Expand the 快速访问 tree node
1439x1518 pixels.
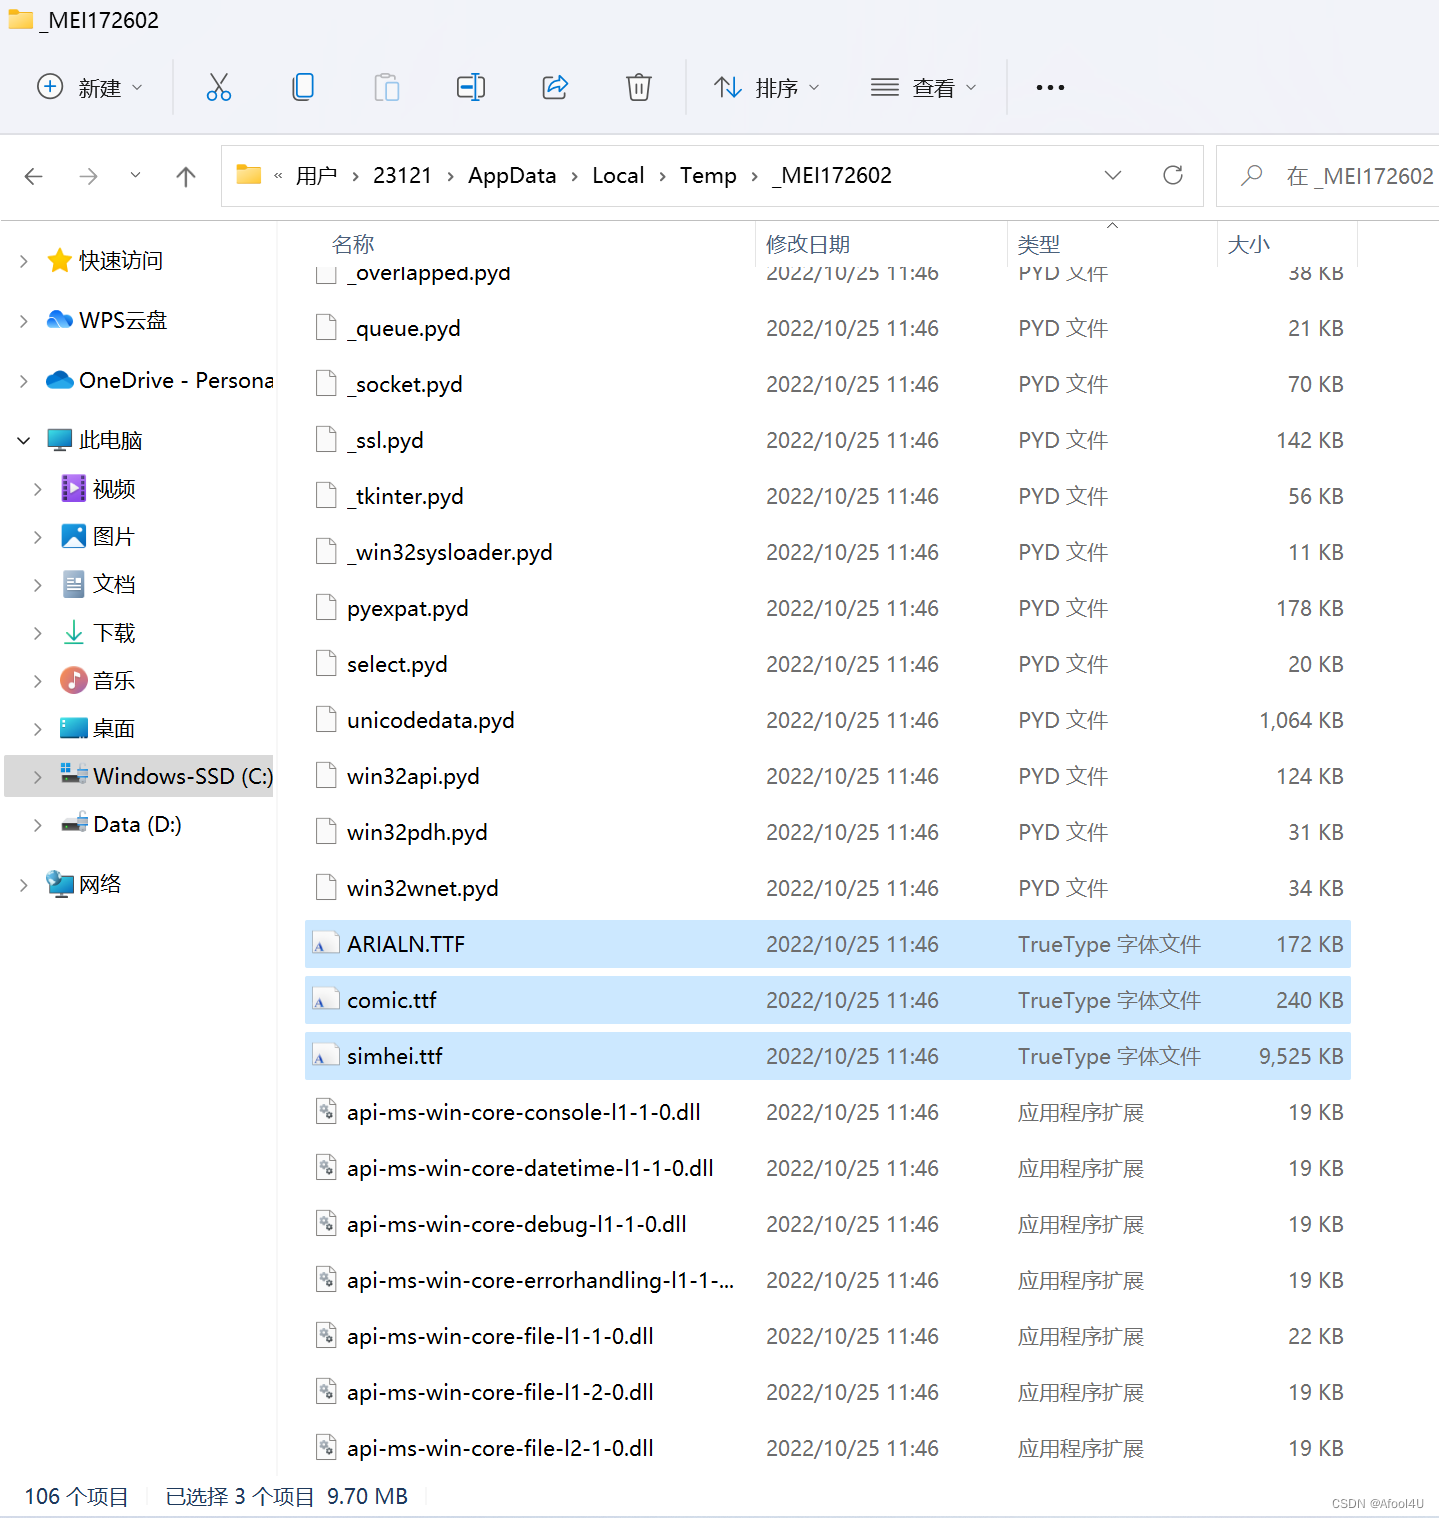click(24, 261)
